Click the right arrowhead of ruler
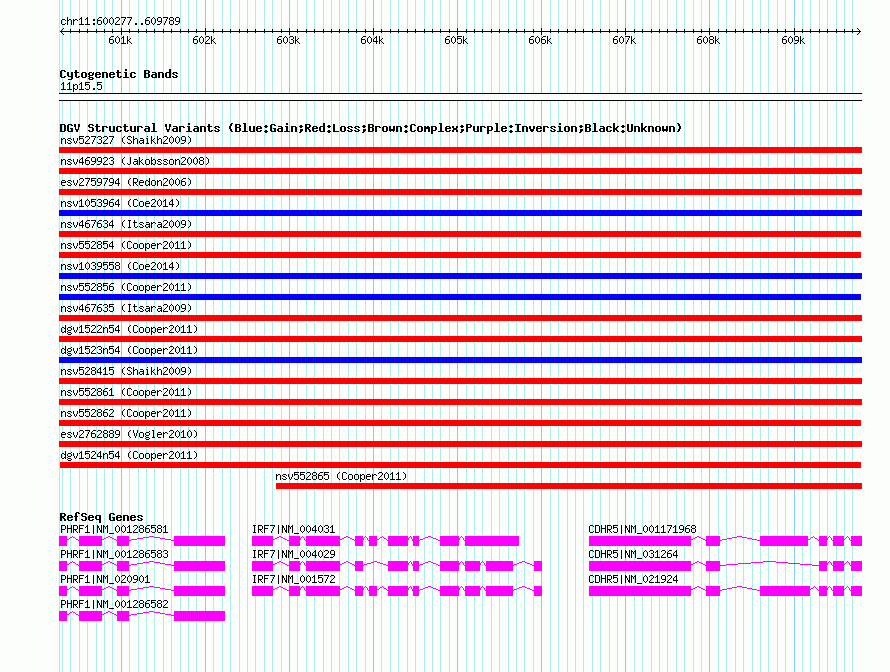 click(x=859, y=31)
